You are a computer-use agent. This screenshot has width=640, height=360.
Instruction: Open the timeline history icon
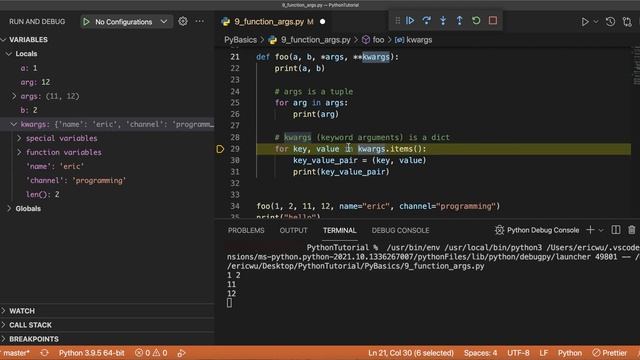click(610, 22)
